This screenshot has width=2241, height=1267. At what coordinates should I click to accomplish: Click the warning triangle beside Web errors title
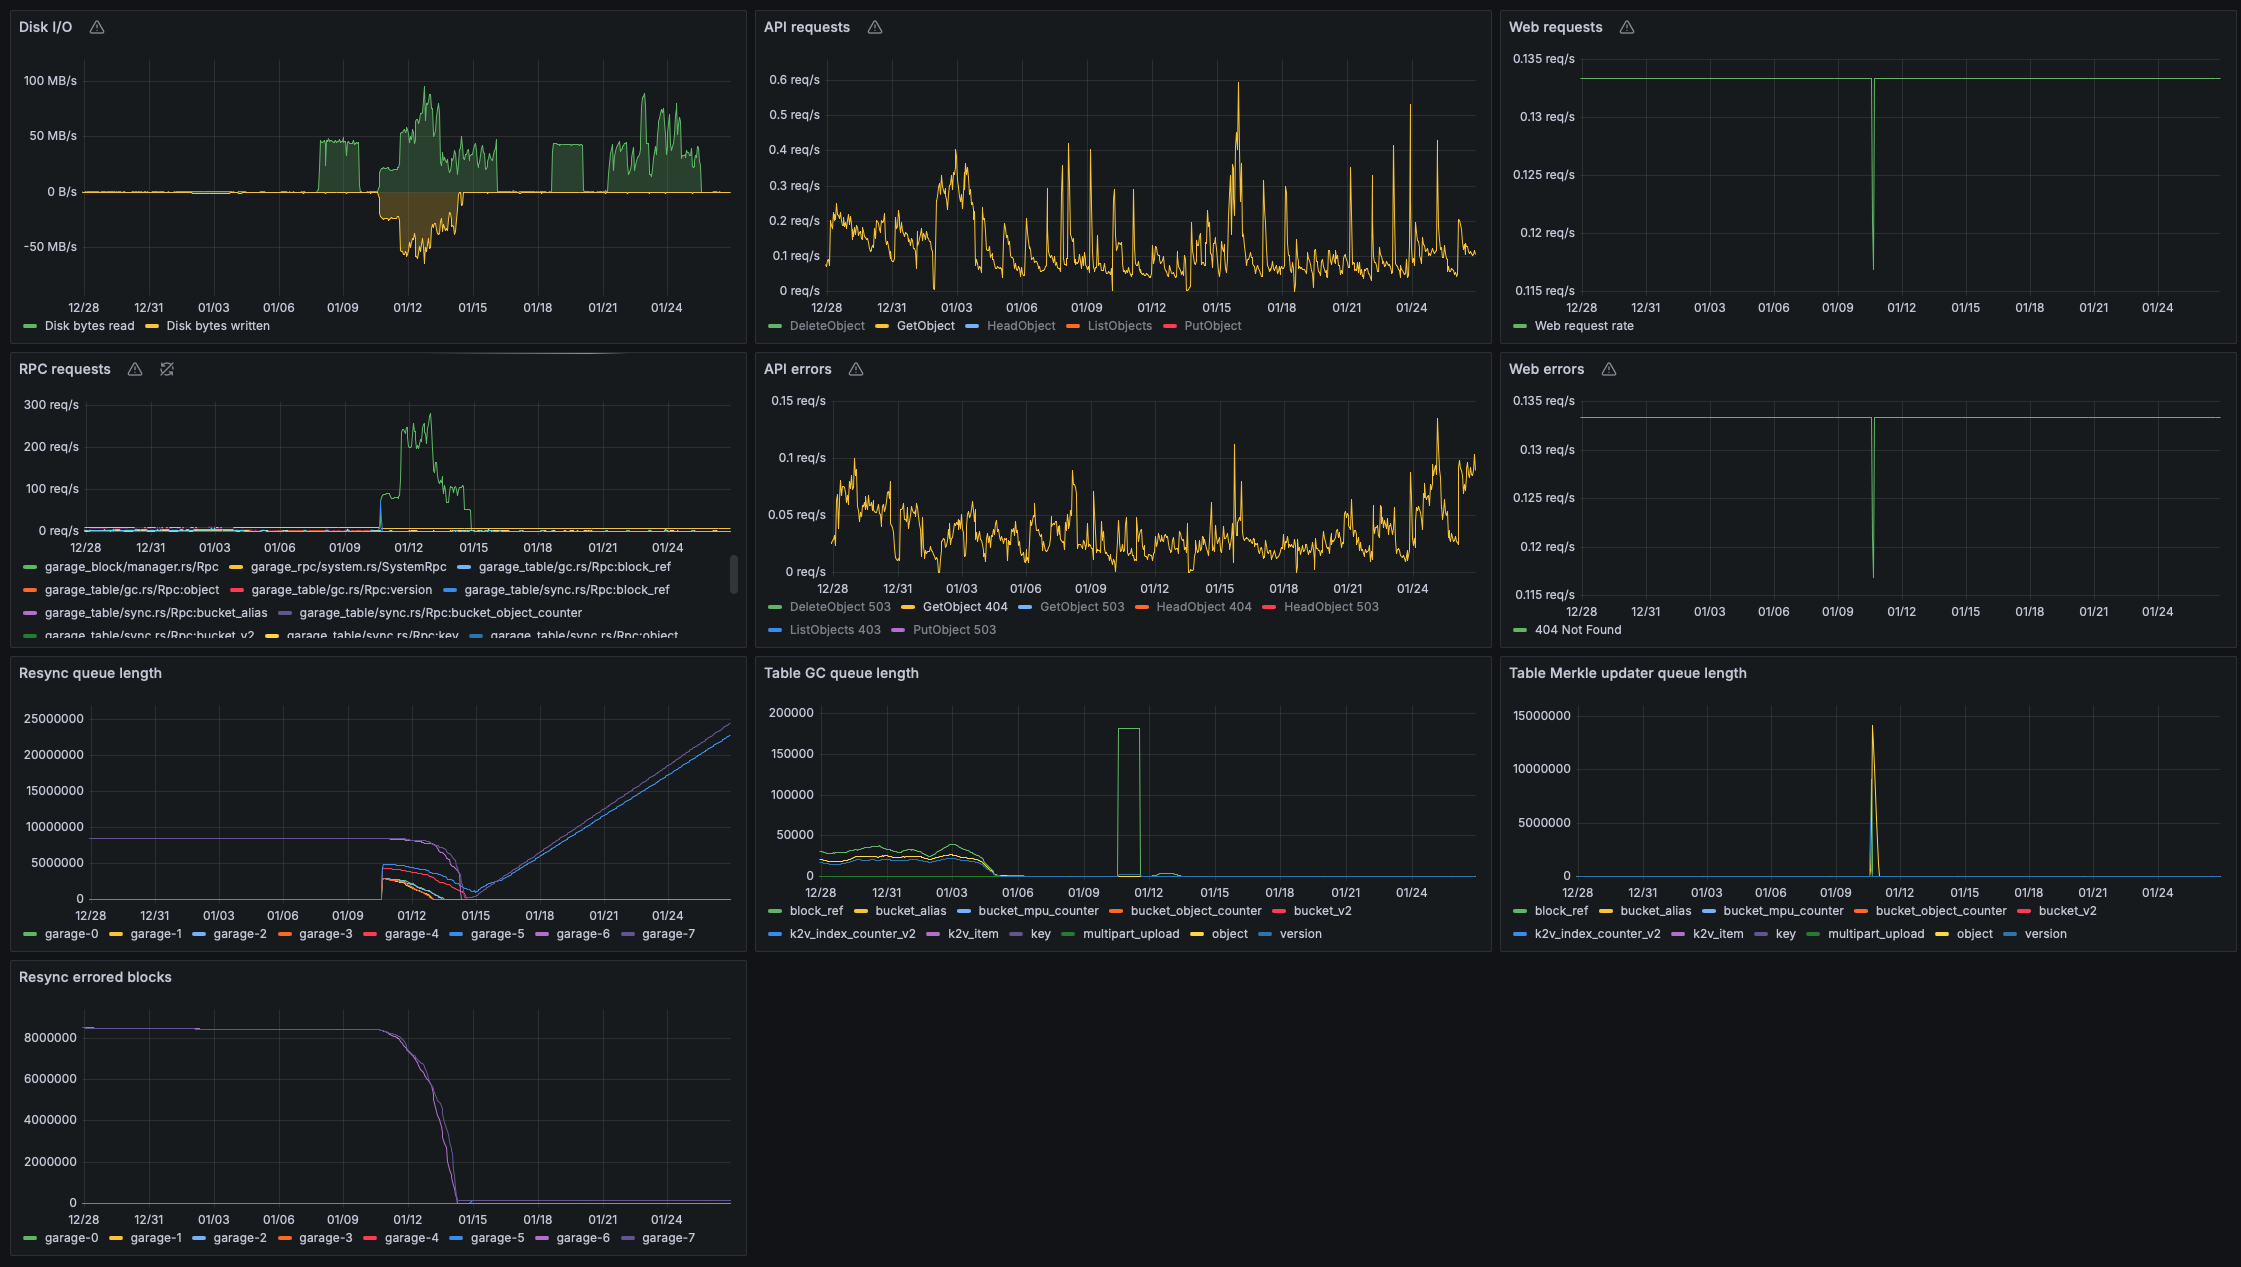1609,369
